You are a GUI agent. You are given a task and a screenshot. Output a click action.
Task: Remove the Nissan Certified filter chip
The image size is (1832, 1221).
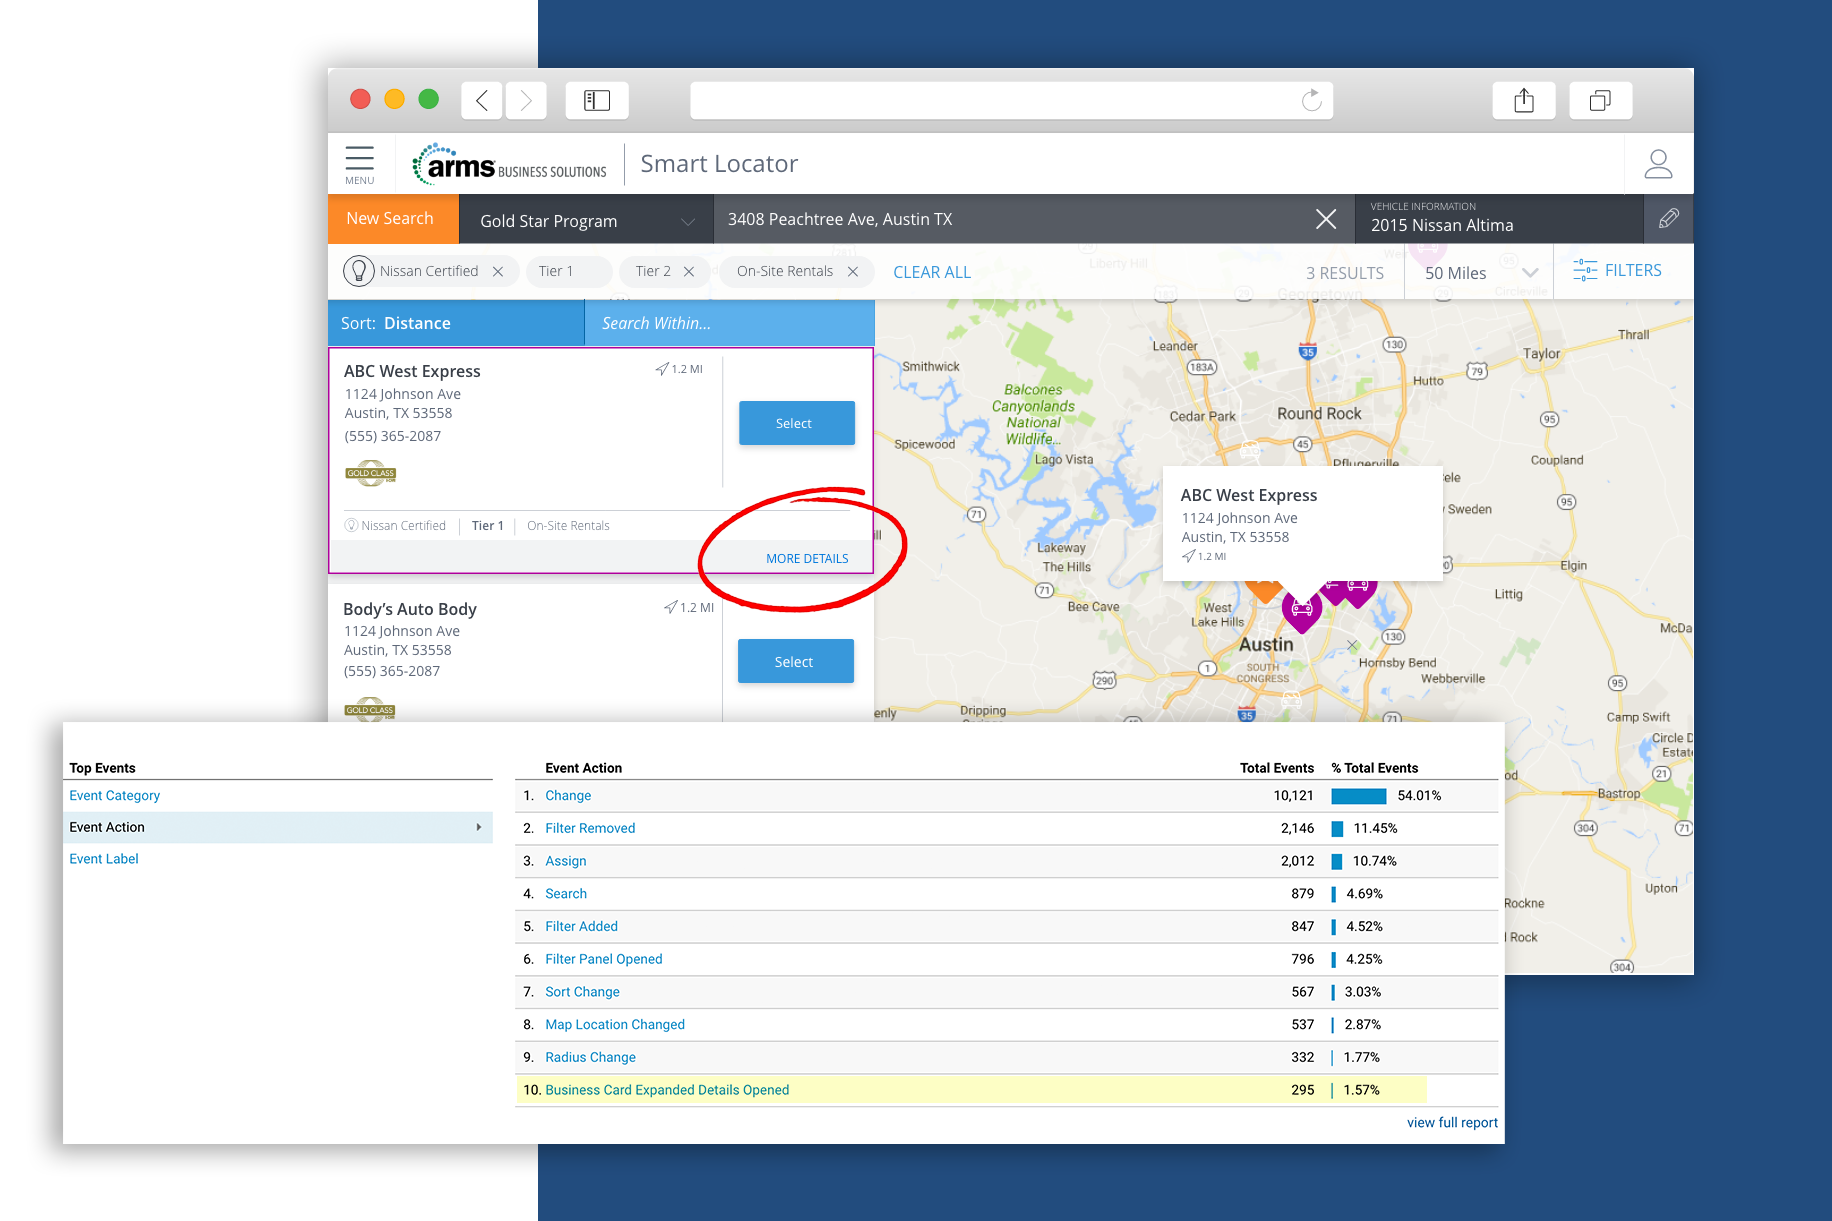498,271
